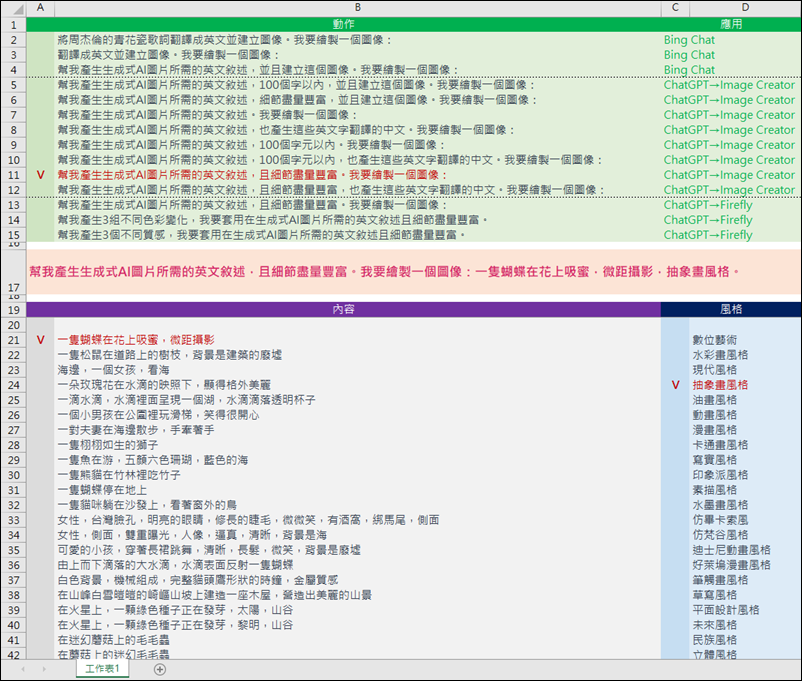Screen dimensions: 802x681
Task: Select the row 19 header
Action: tap(13, 310)
